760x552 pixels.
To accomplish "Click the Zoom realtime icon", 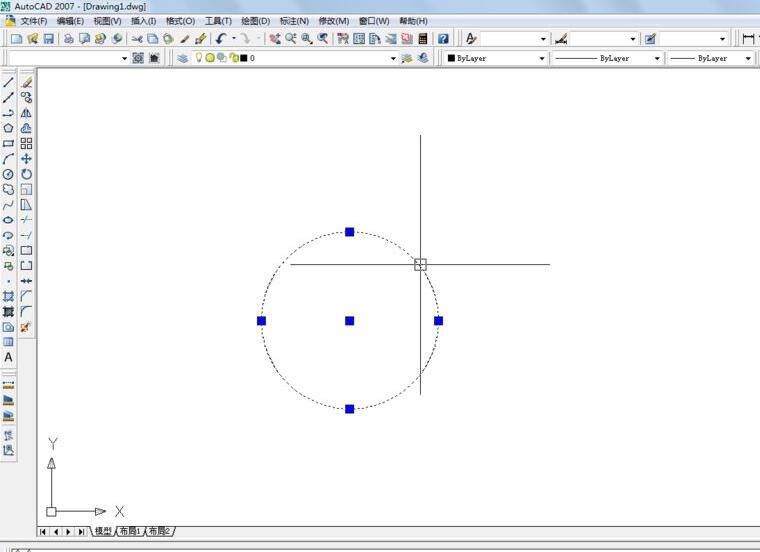I will 291,39.
